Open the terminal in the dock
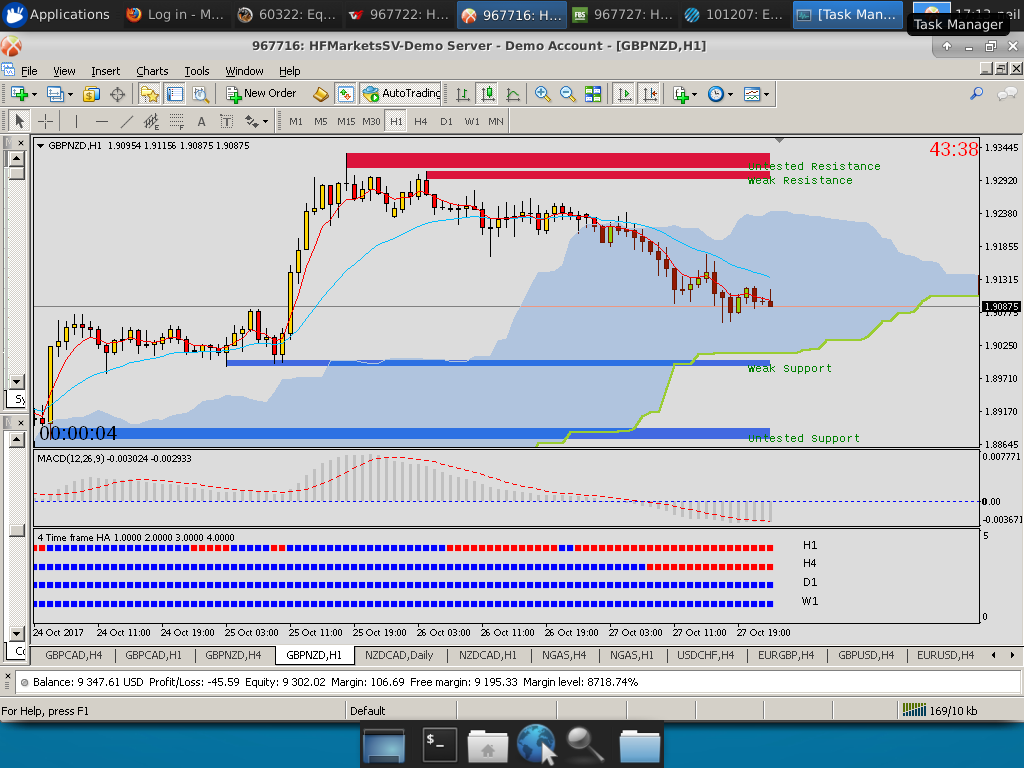 (439, 744)
